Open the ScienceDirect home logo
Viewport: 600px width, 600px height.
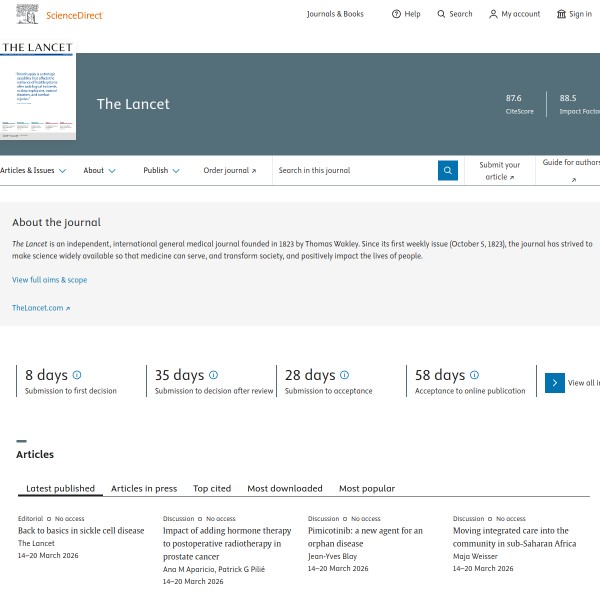tap(74, 15)
